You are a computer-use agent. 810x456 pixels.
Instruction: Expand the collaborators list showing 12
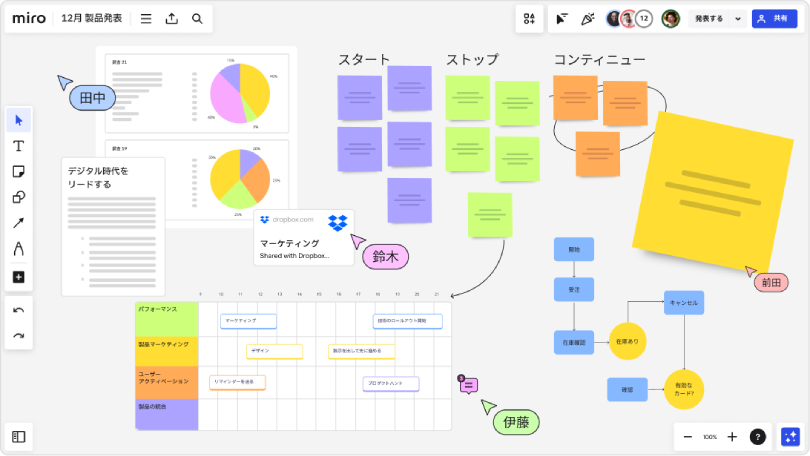(643, 19)
